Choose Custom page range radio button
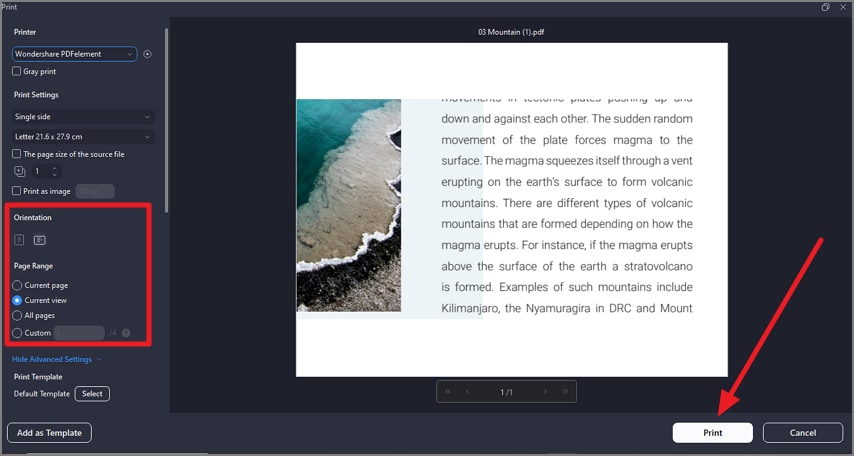The image size is (854, 456). pyautogui.click(x=17, y=333)
